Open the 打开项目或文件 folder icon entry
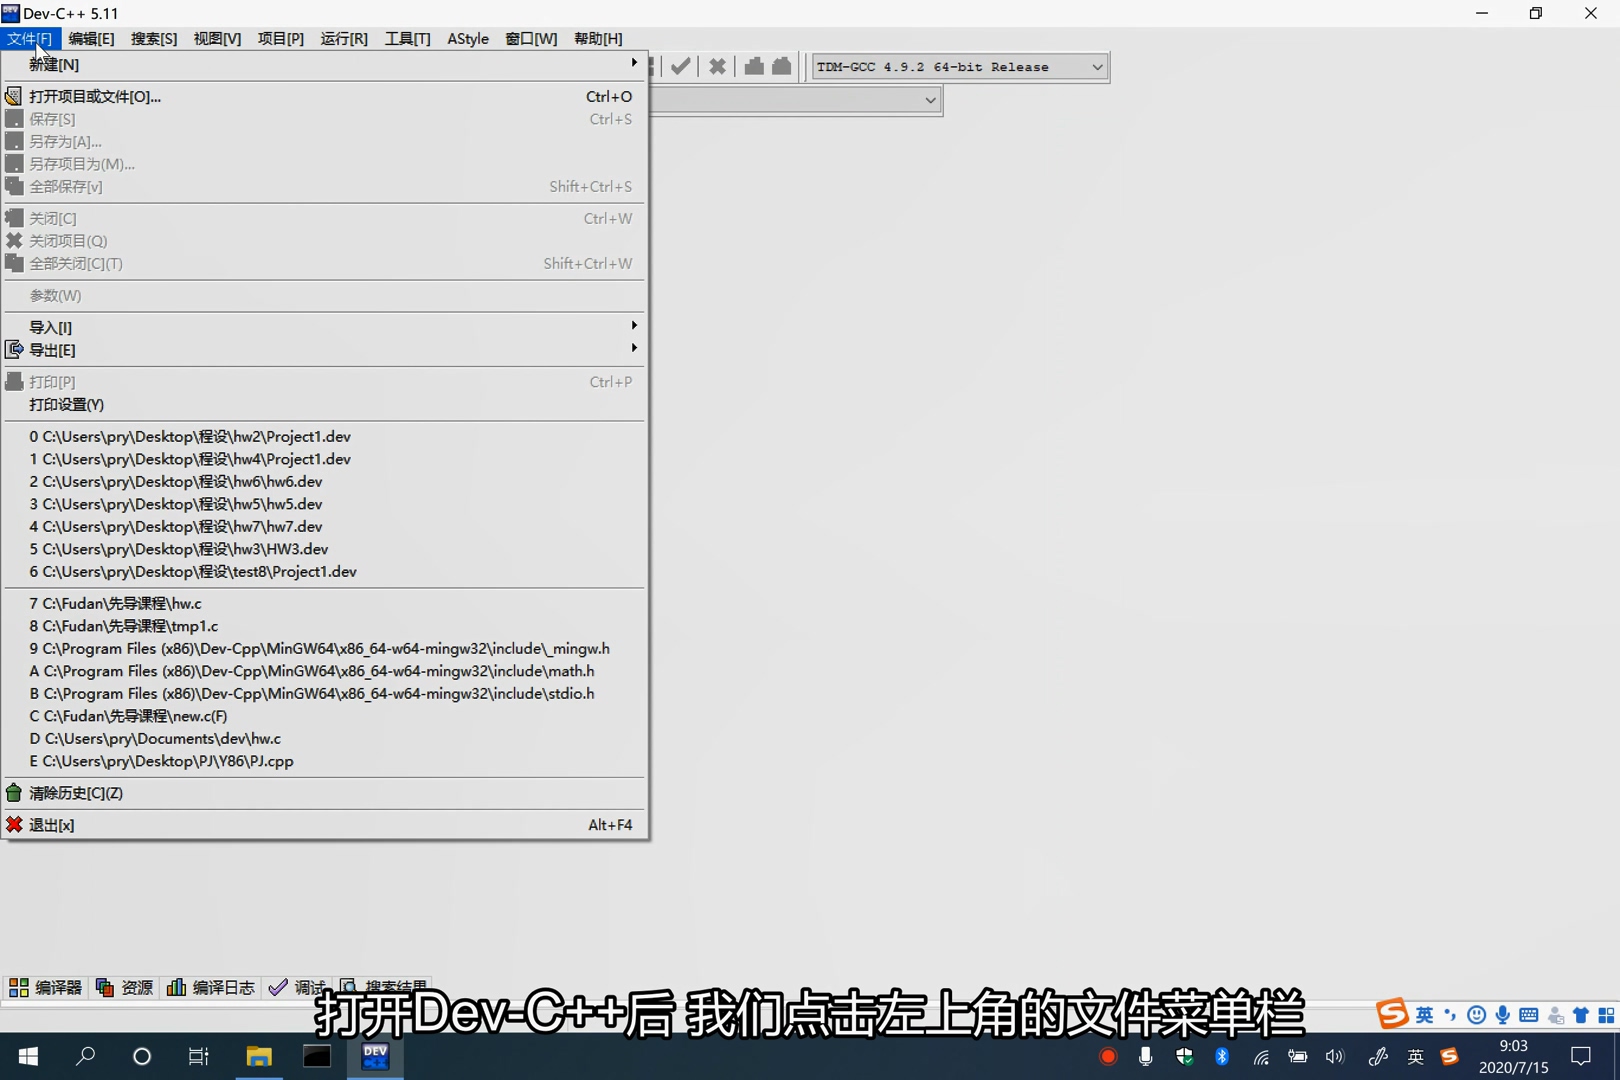Image resolution: width=1620 pixels, height=1080 pixels. coord(14,96)
